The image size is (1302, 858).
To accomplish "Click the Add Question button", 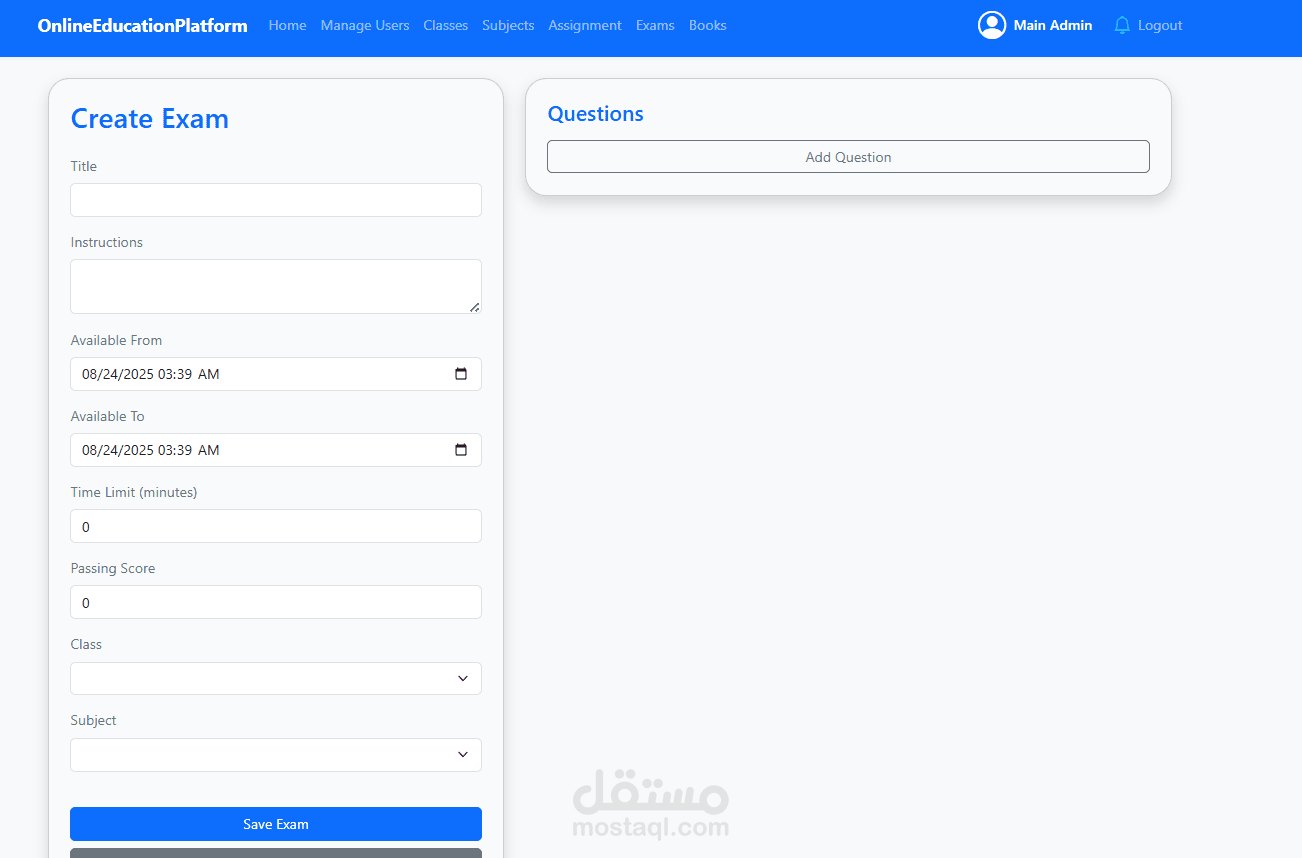I will pyautogui.click(x=848, y=157).
